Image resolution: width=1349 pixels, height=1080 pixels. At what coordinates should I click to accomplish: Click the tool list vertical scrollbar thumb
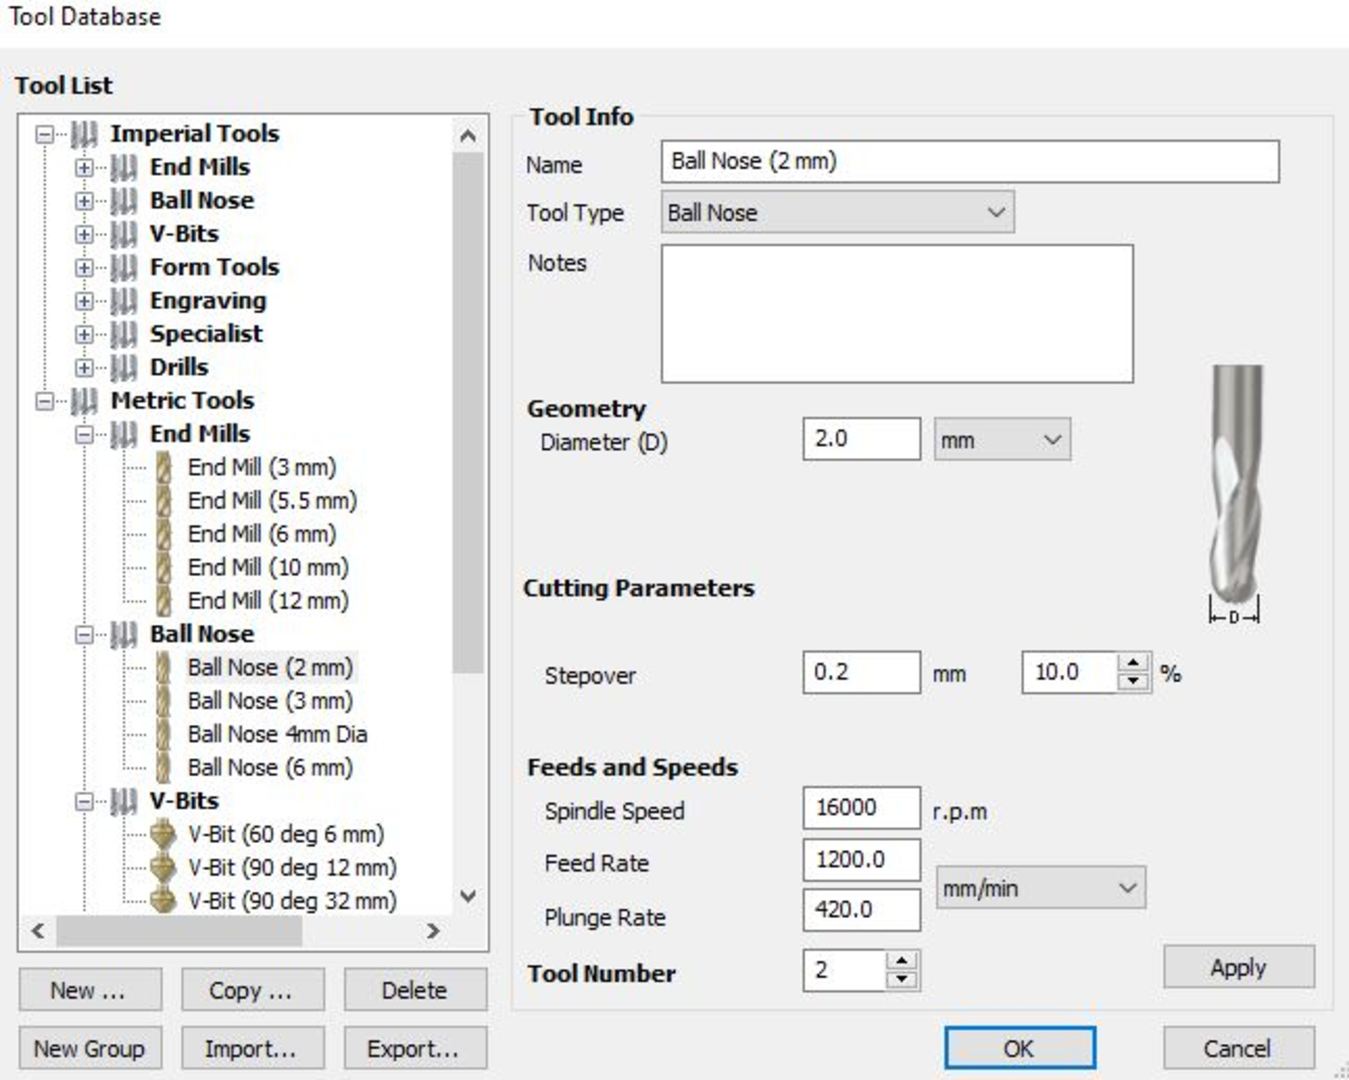(467, 410)
